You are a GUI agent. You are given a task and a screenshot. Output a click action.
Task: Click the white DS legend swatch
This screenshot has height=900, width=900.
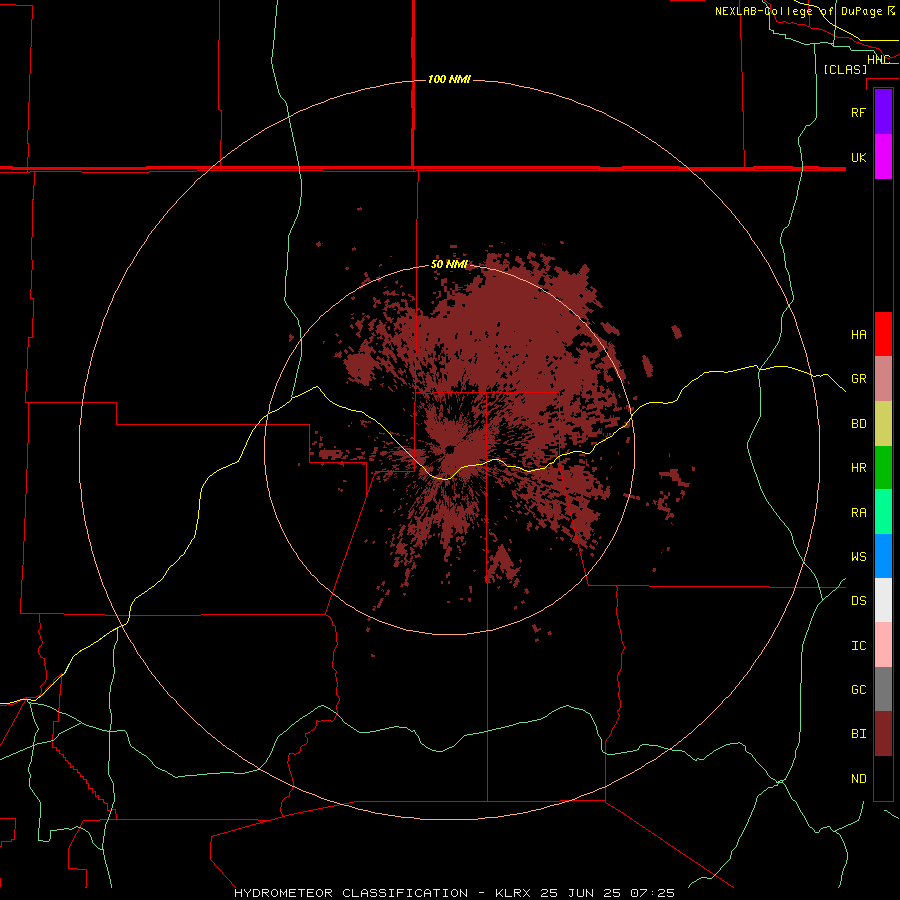pos(883,600)
